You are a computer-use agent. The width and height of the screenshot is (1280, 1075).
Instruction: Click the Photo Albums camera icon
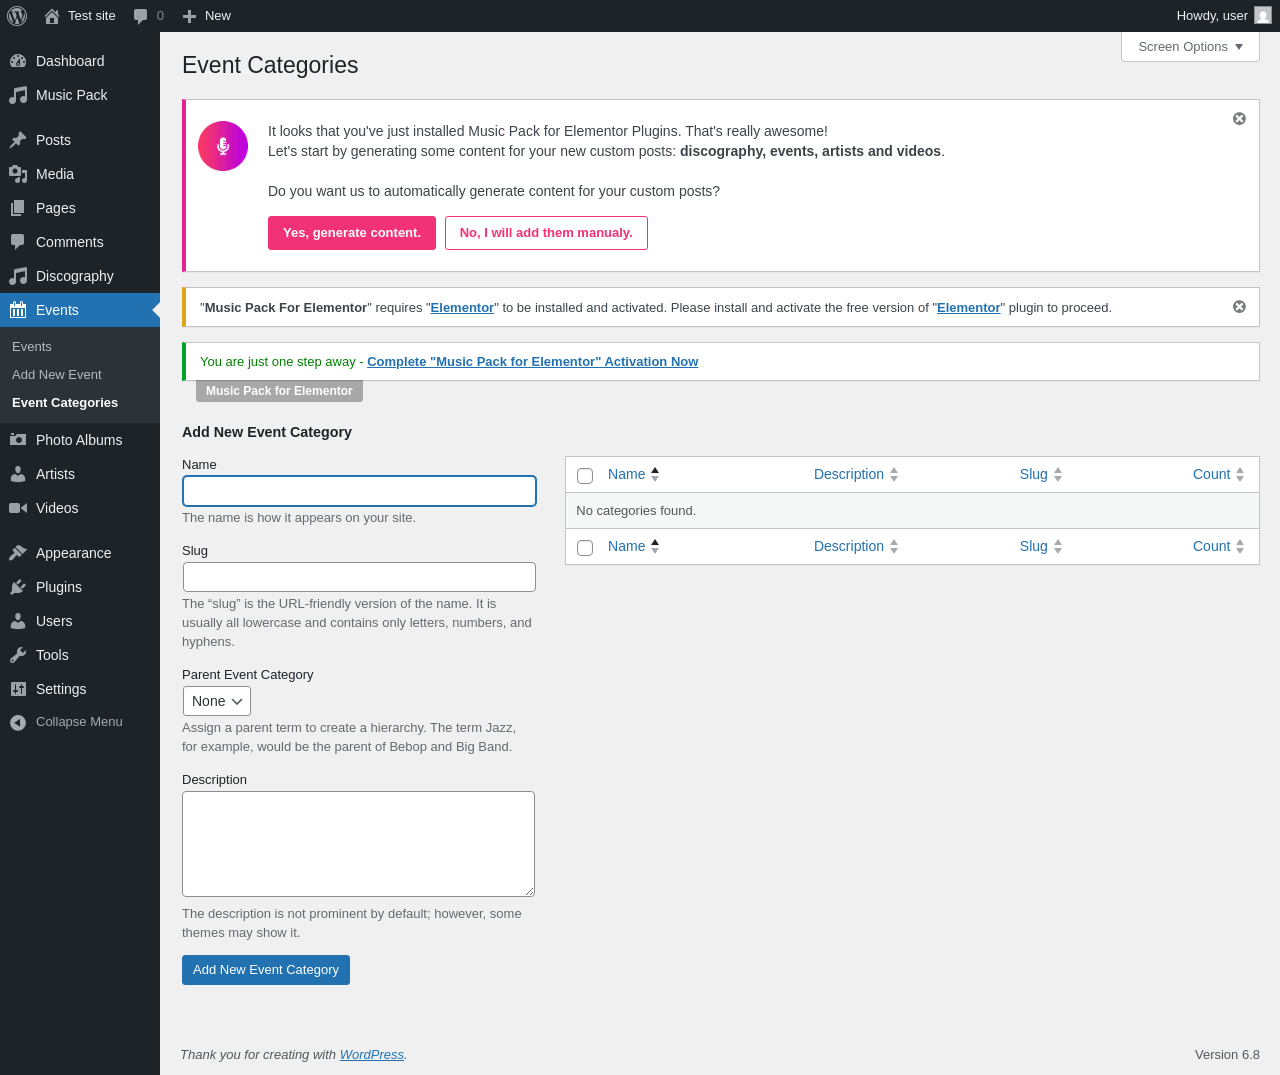pyautogui.click(x=18, y=440)
